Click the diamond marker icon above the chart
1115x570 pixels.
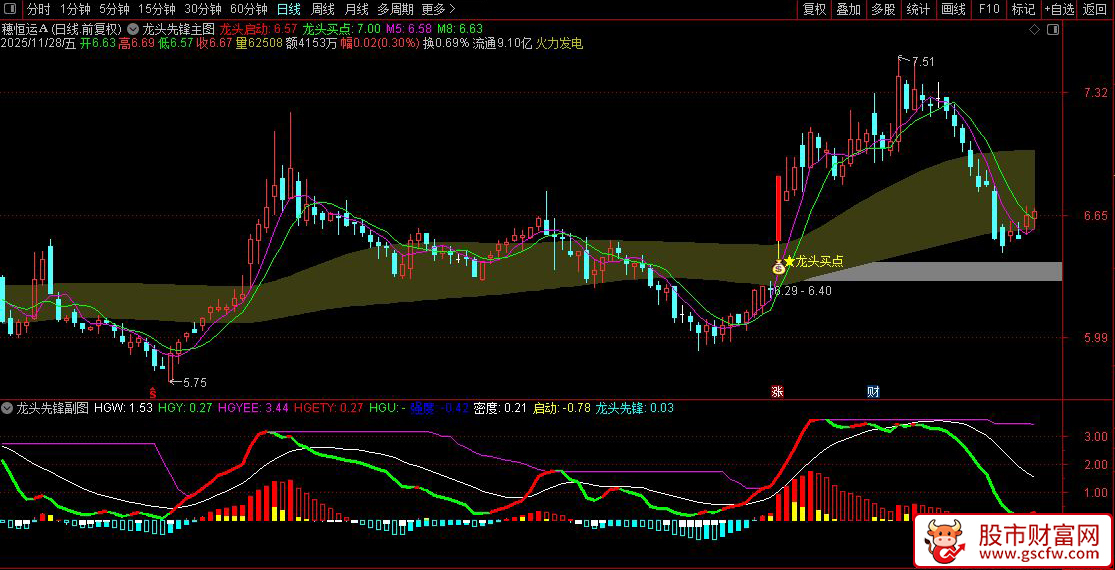coord(1035,30)
